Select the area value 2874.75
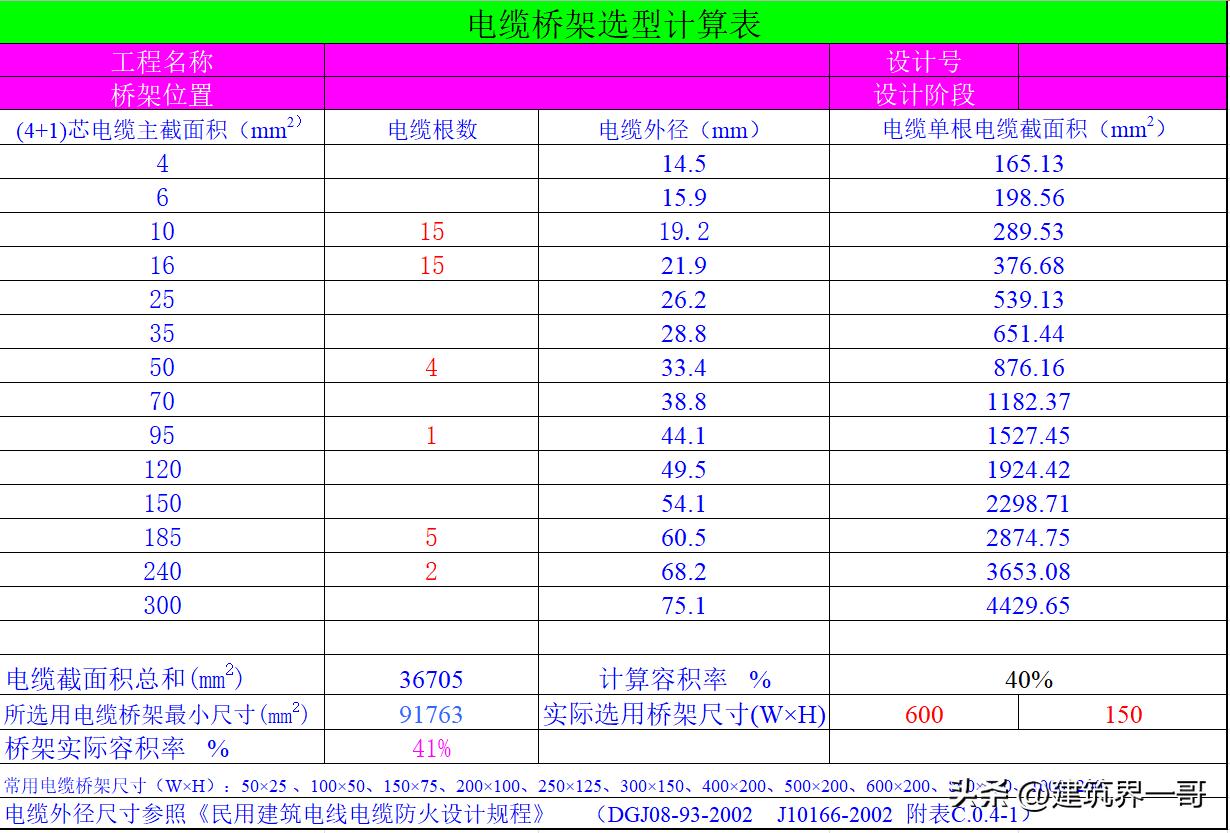 pos(1029,537)
